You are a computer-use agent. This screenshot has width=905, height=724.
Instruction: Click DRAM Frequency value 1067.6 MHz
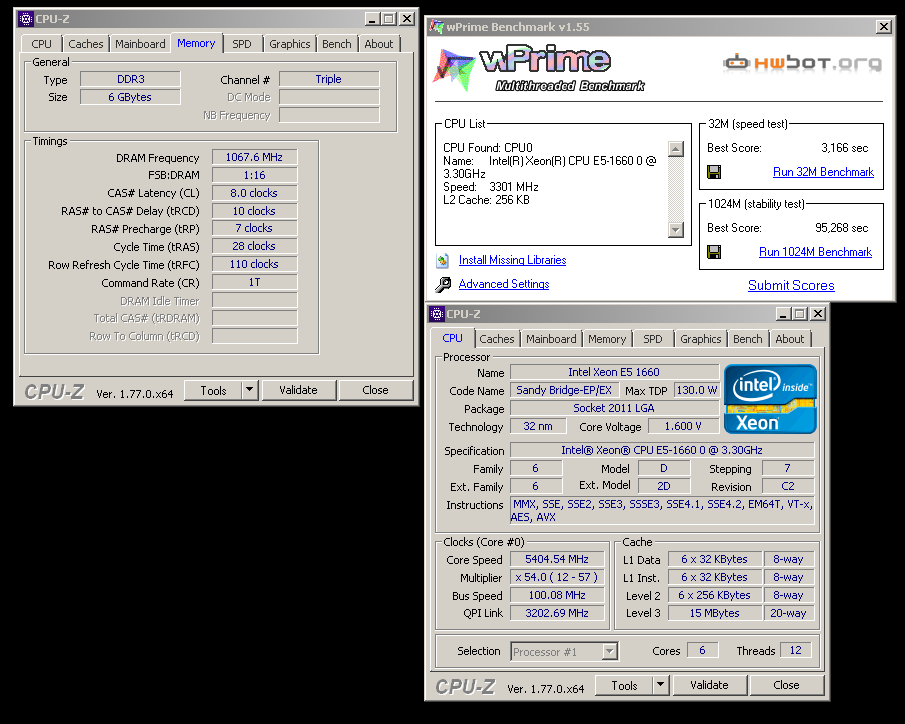coord(255,157)
